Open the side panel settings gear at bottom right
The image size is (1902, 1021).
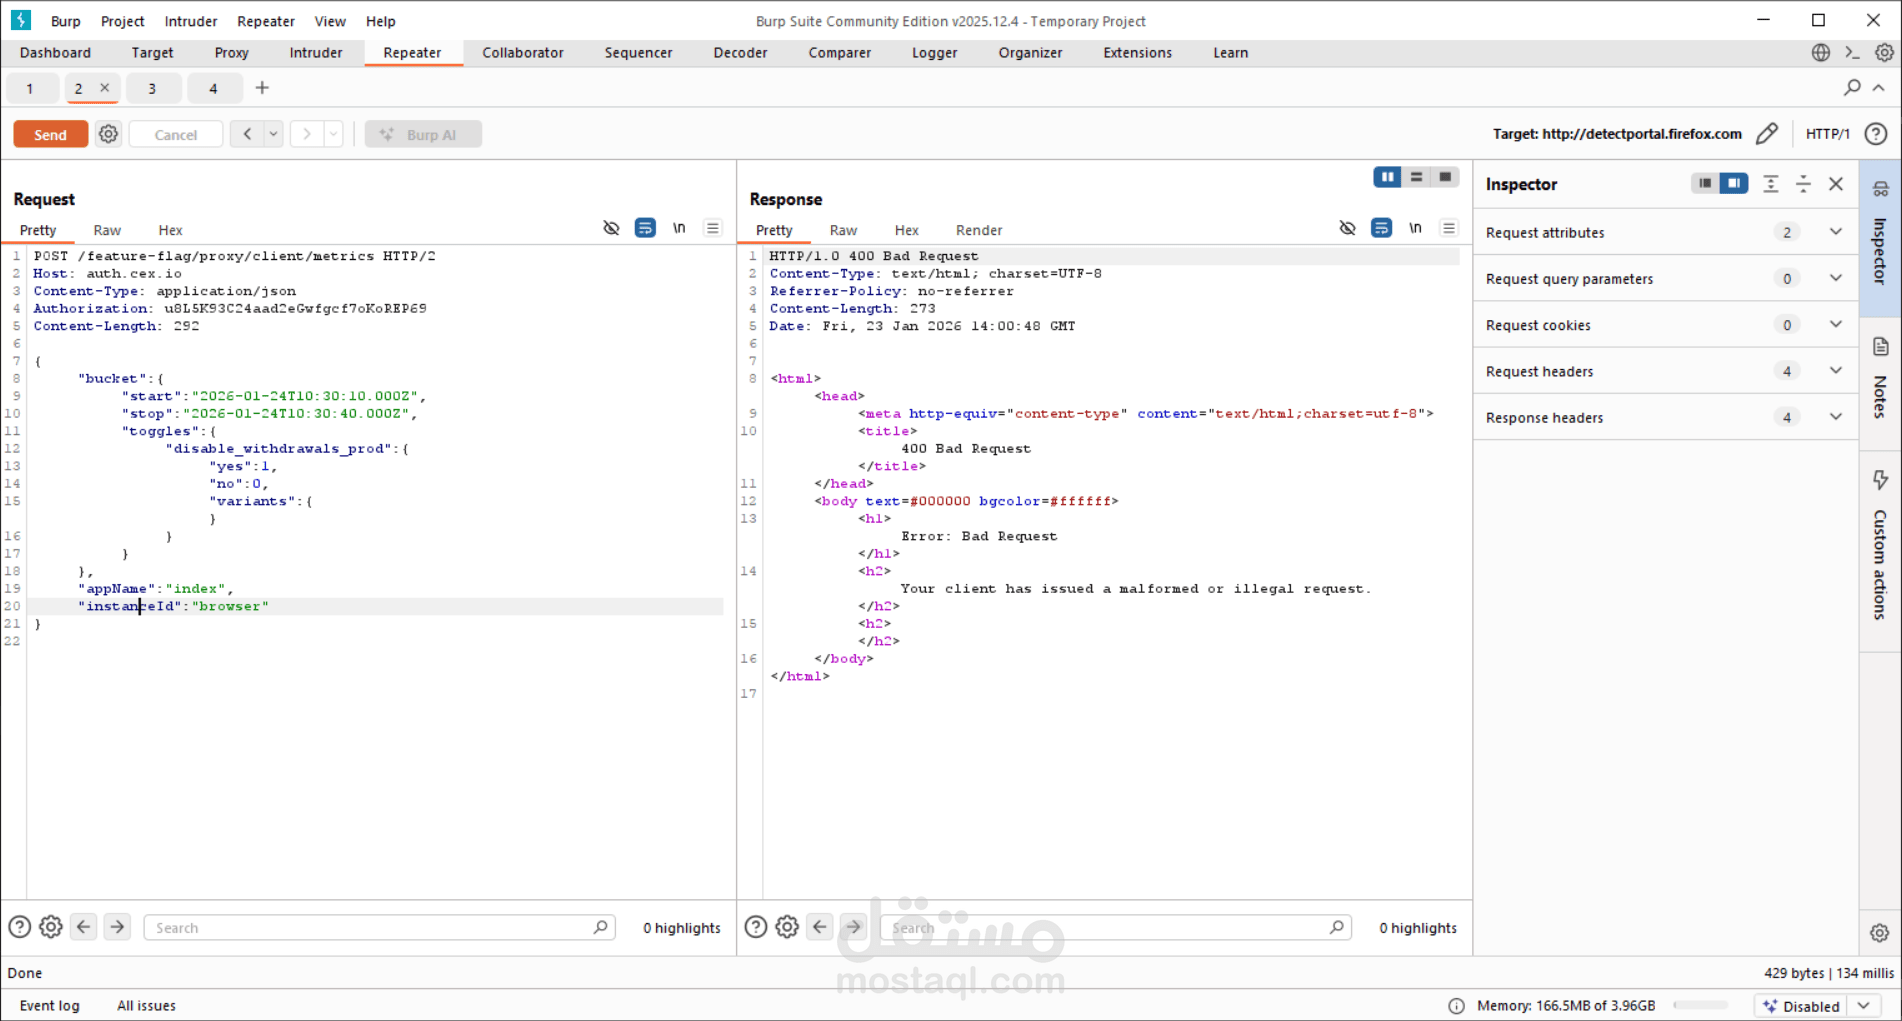(x=1880, y=933)
